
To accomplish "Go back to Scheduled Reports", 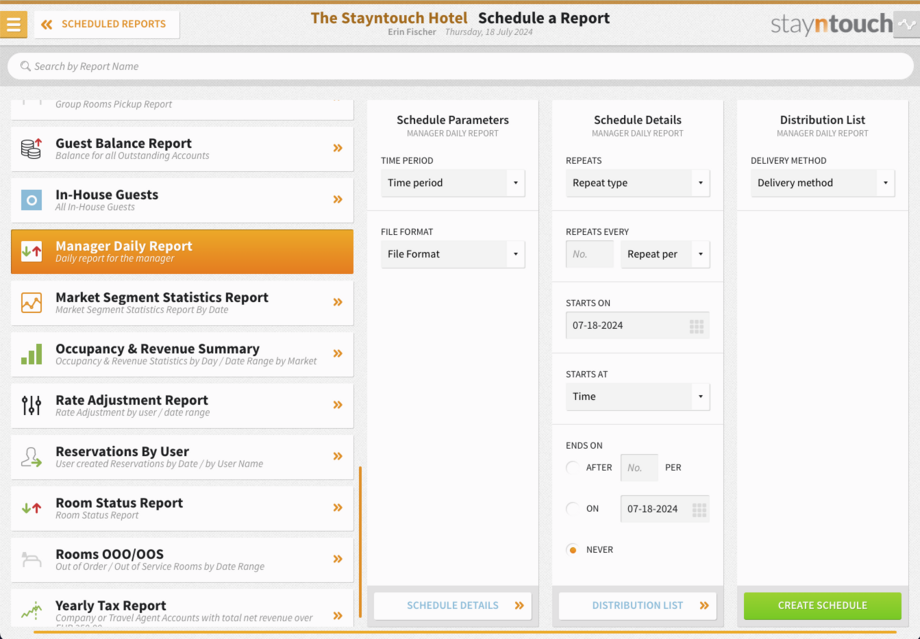I will coord(107,25).
